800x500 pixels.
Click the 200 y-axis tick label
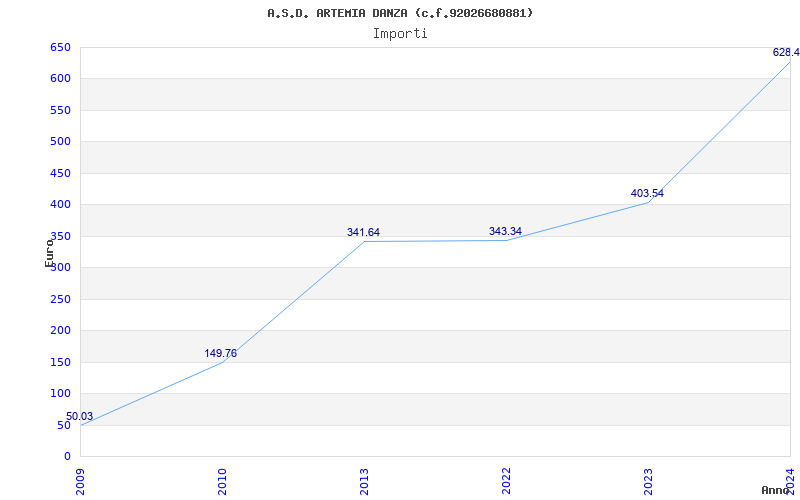pos(60,331)
